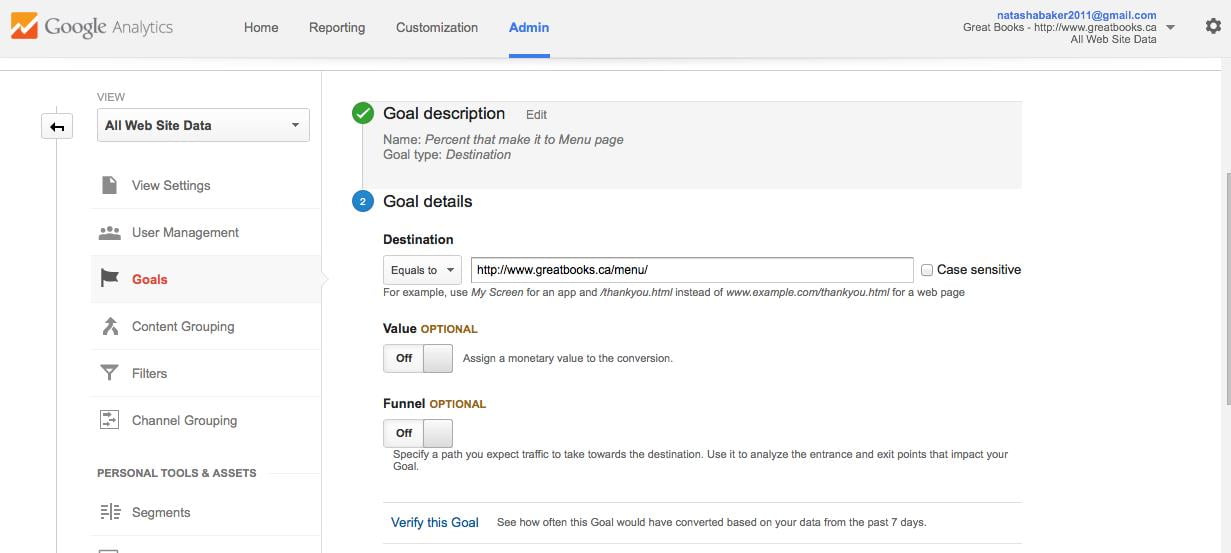Click the Channel Grouping icon

pyautogui.click(x=110, y=420)
